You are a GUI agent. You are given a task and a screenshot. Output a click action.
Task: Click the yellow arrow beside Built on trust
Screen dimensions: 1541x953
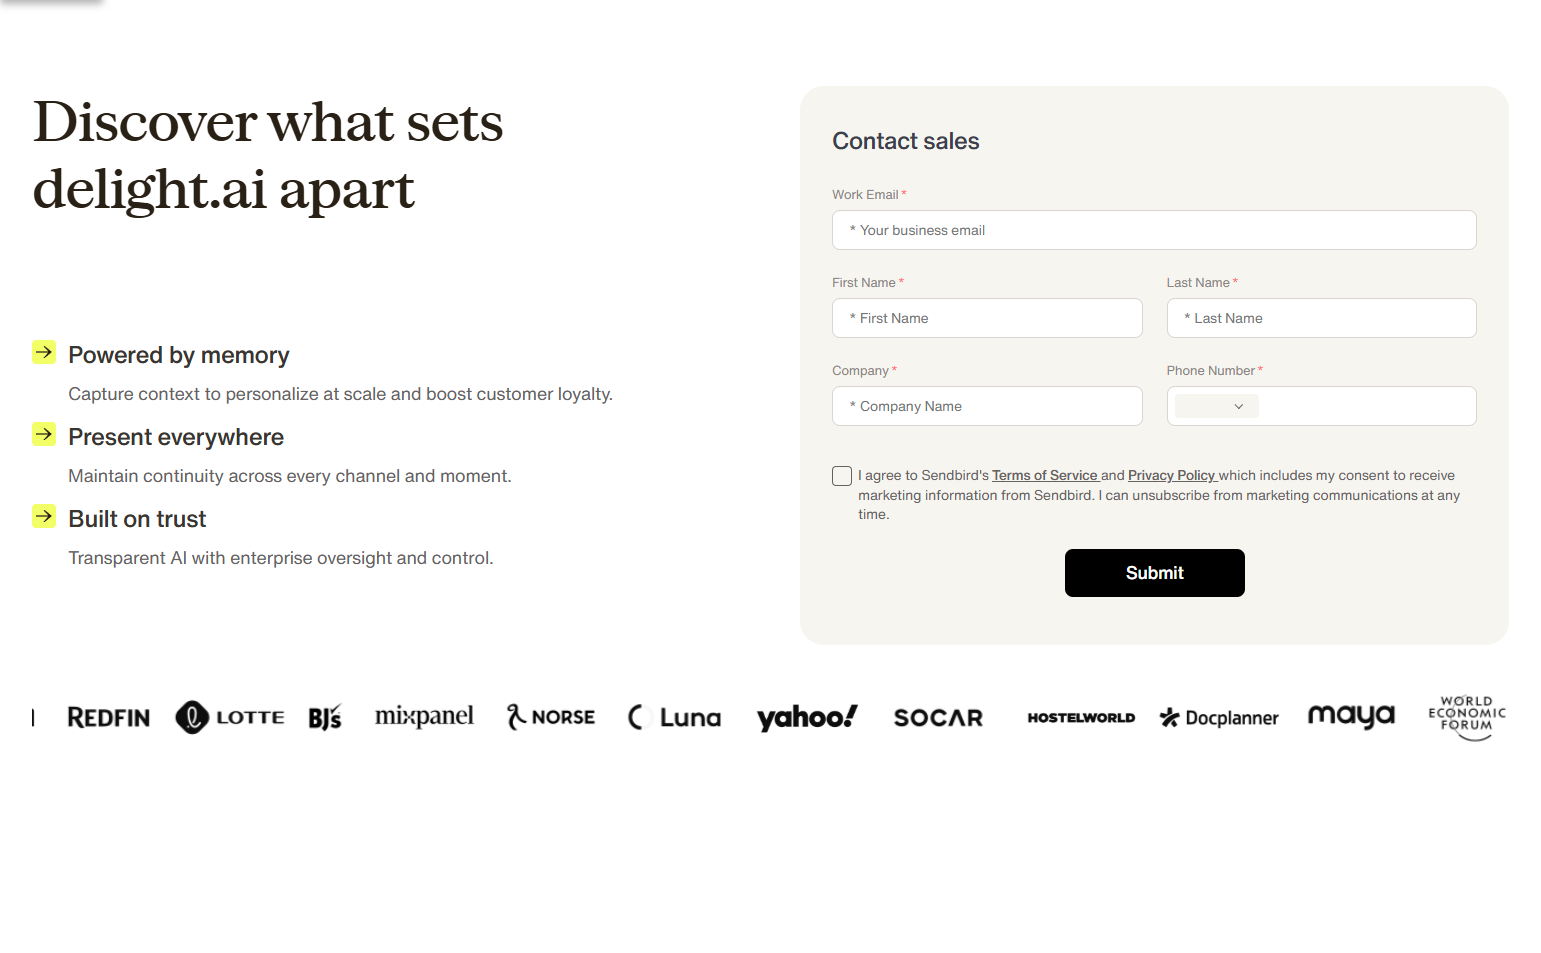coord(44,516)
